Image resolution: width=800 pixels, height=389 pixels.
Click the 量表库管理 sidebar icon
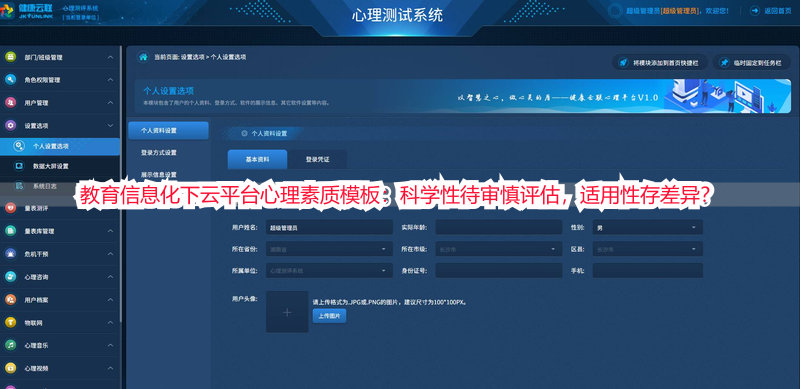10,231
